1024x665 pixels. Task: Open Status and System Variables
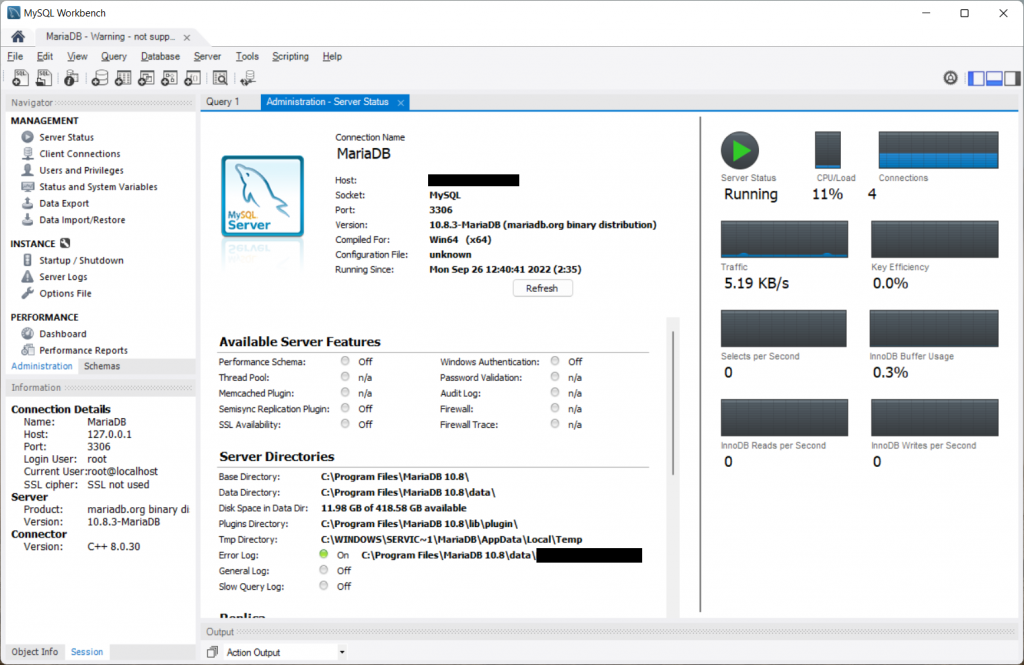click(98, 187)
